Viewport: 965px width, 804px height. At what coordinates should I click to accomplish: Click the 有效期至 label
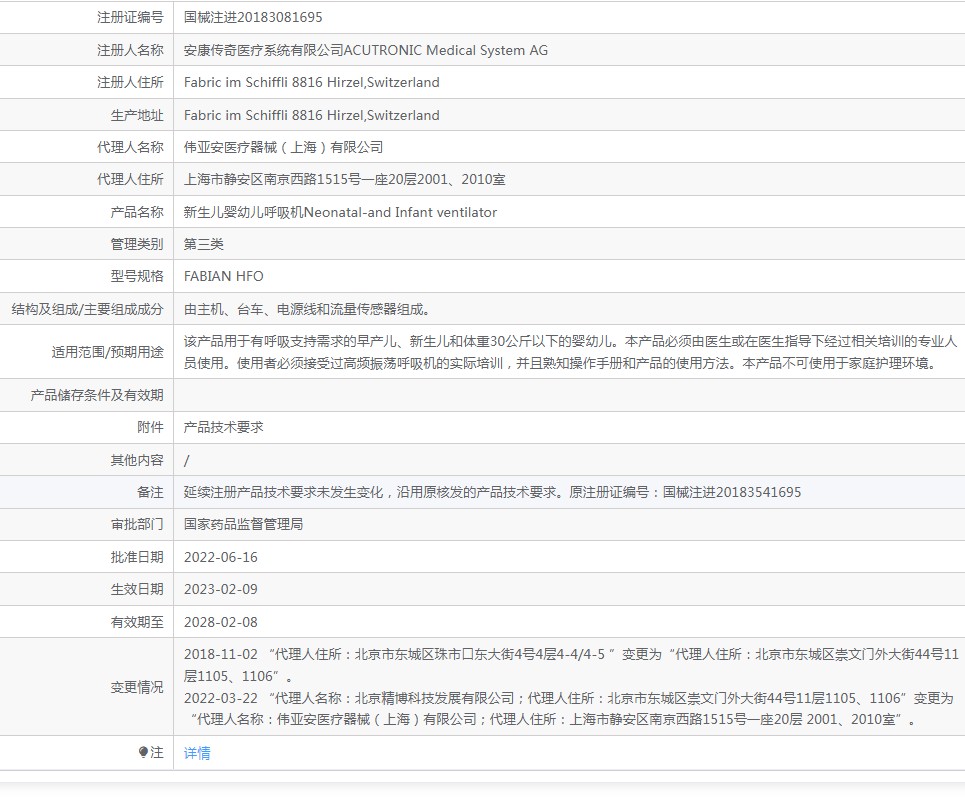(137, 622)
